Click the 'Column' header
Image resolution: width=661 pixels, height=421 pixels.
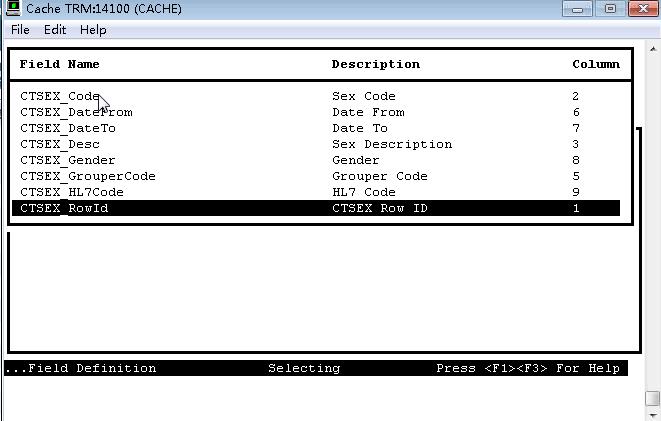pos(596,64)
